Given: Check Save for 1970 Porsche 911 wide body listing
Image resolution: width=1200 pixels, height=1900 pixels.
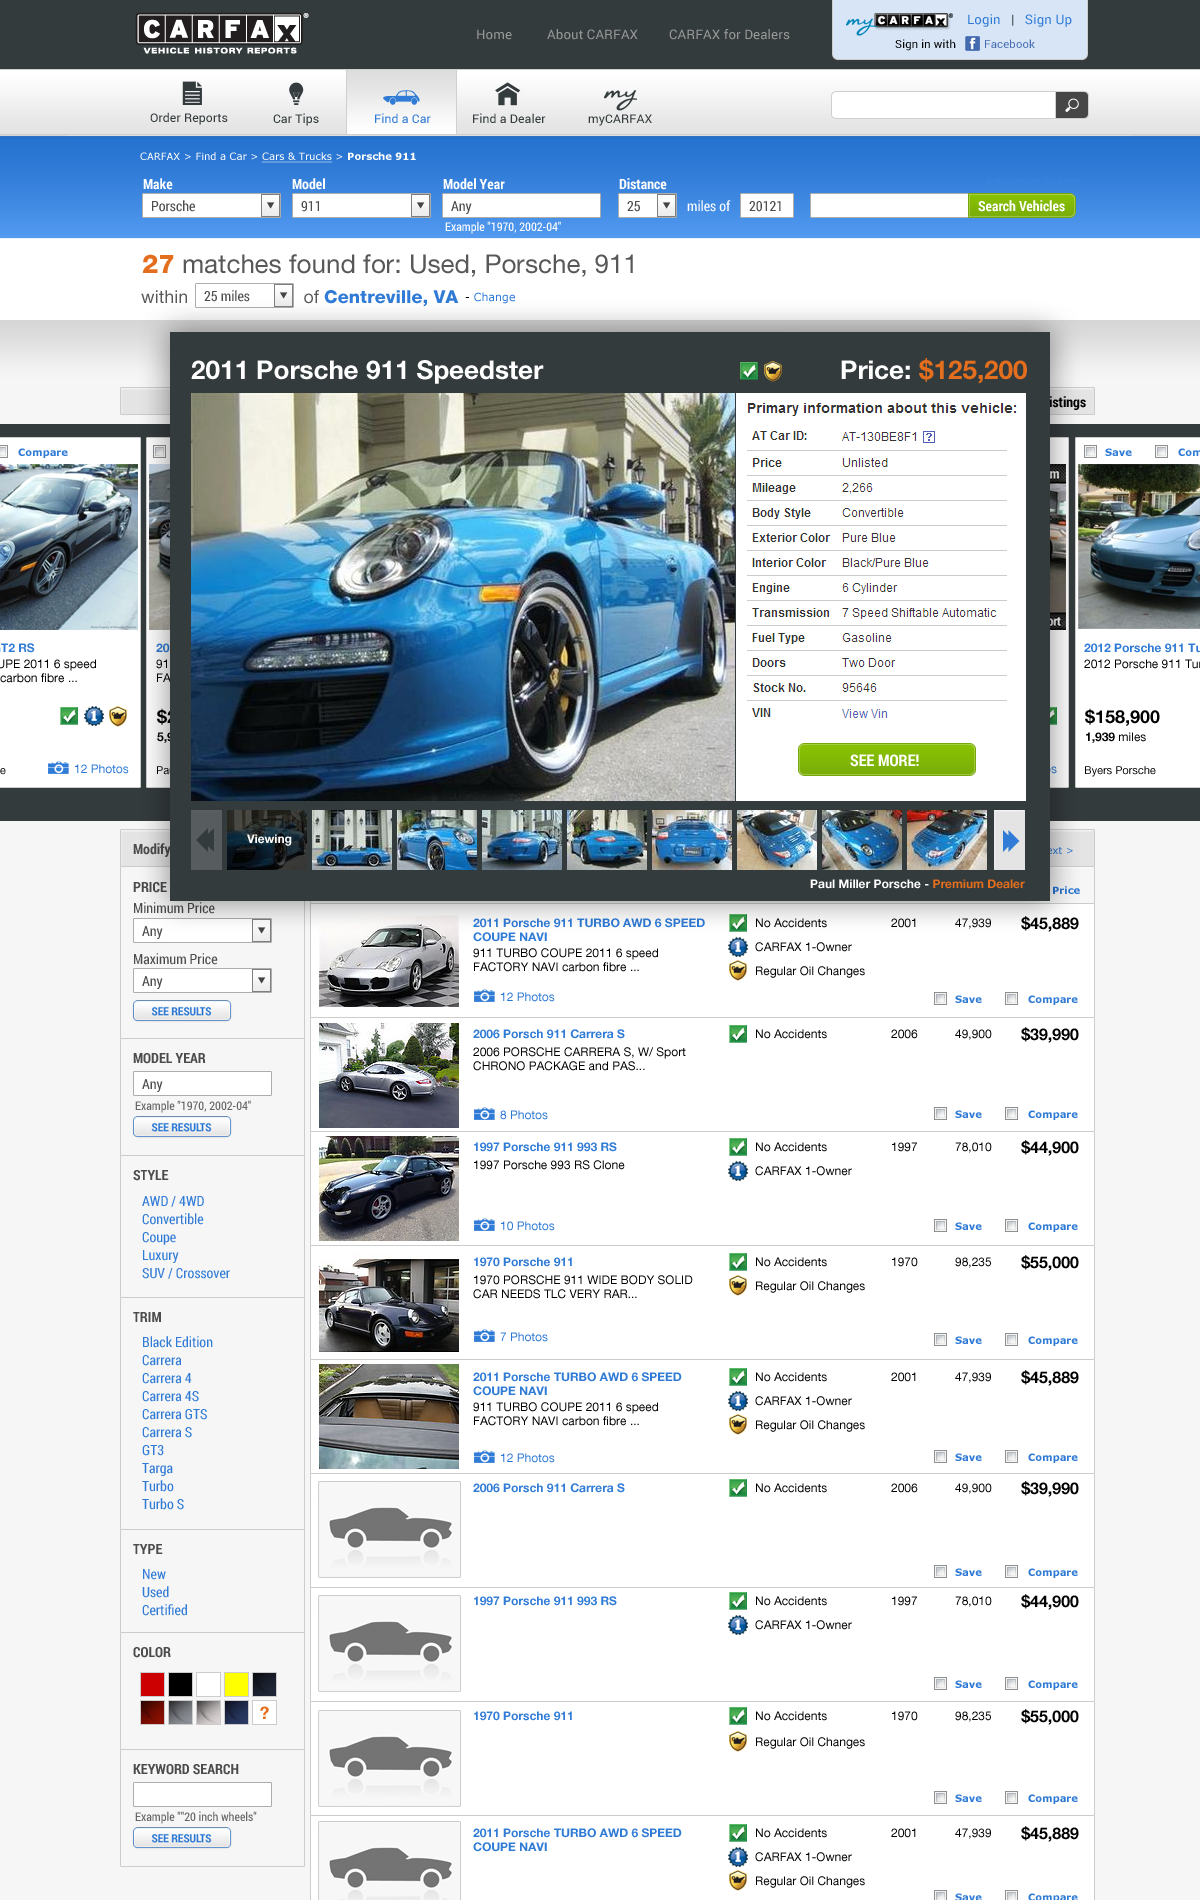Looking at the screenshot, I should point(940,1339).
